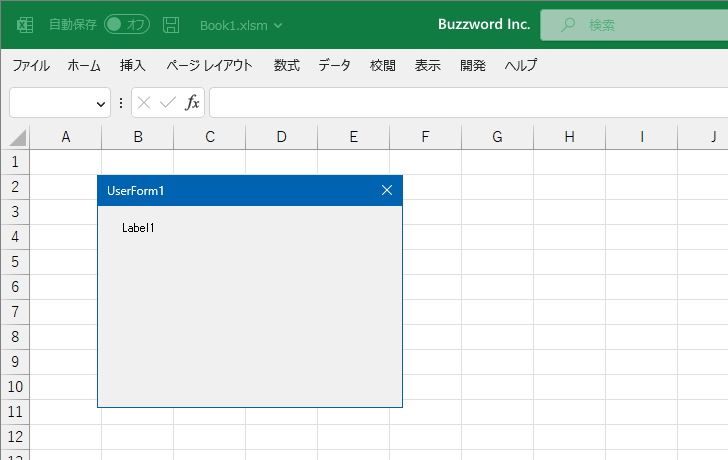
Task: Select row 1 header
Action: (15, 162)
